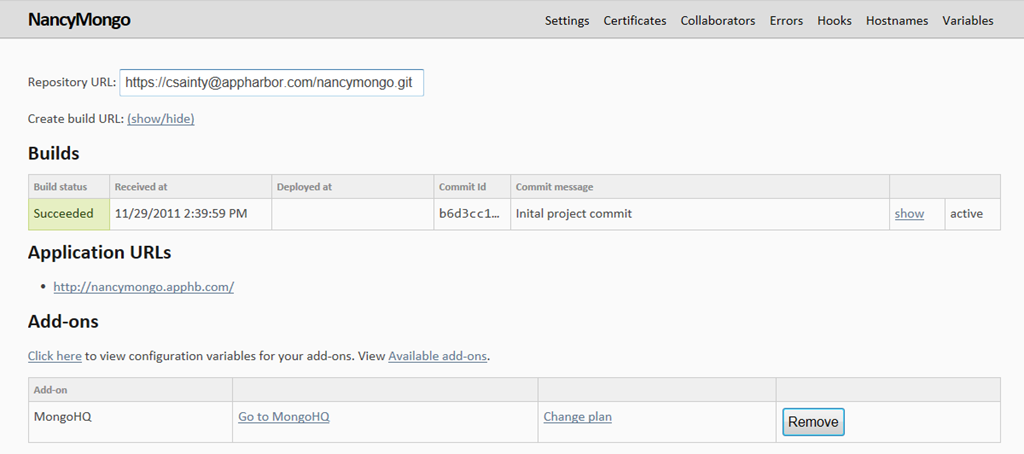This screenshot has height=454, width=1024.
Task: Show details of the succeeded build
Action: 909,214
